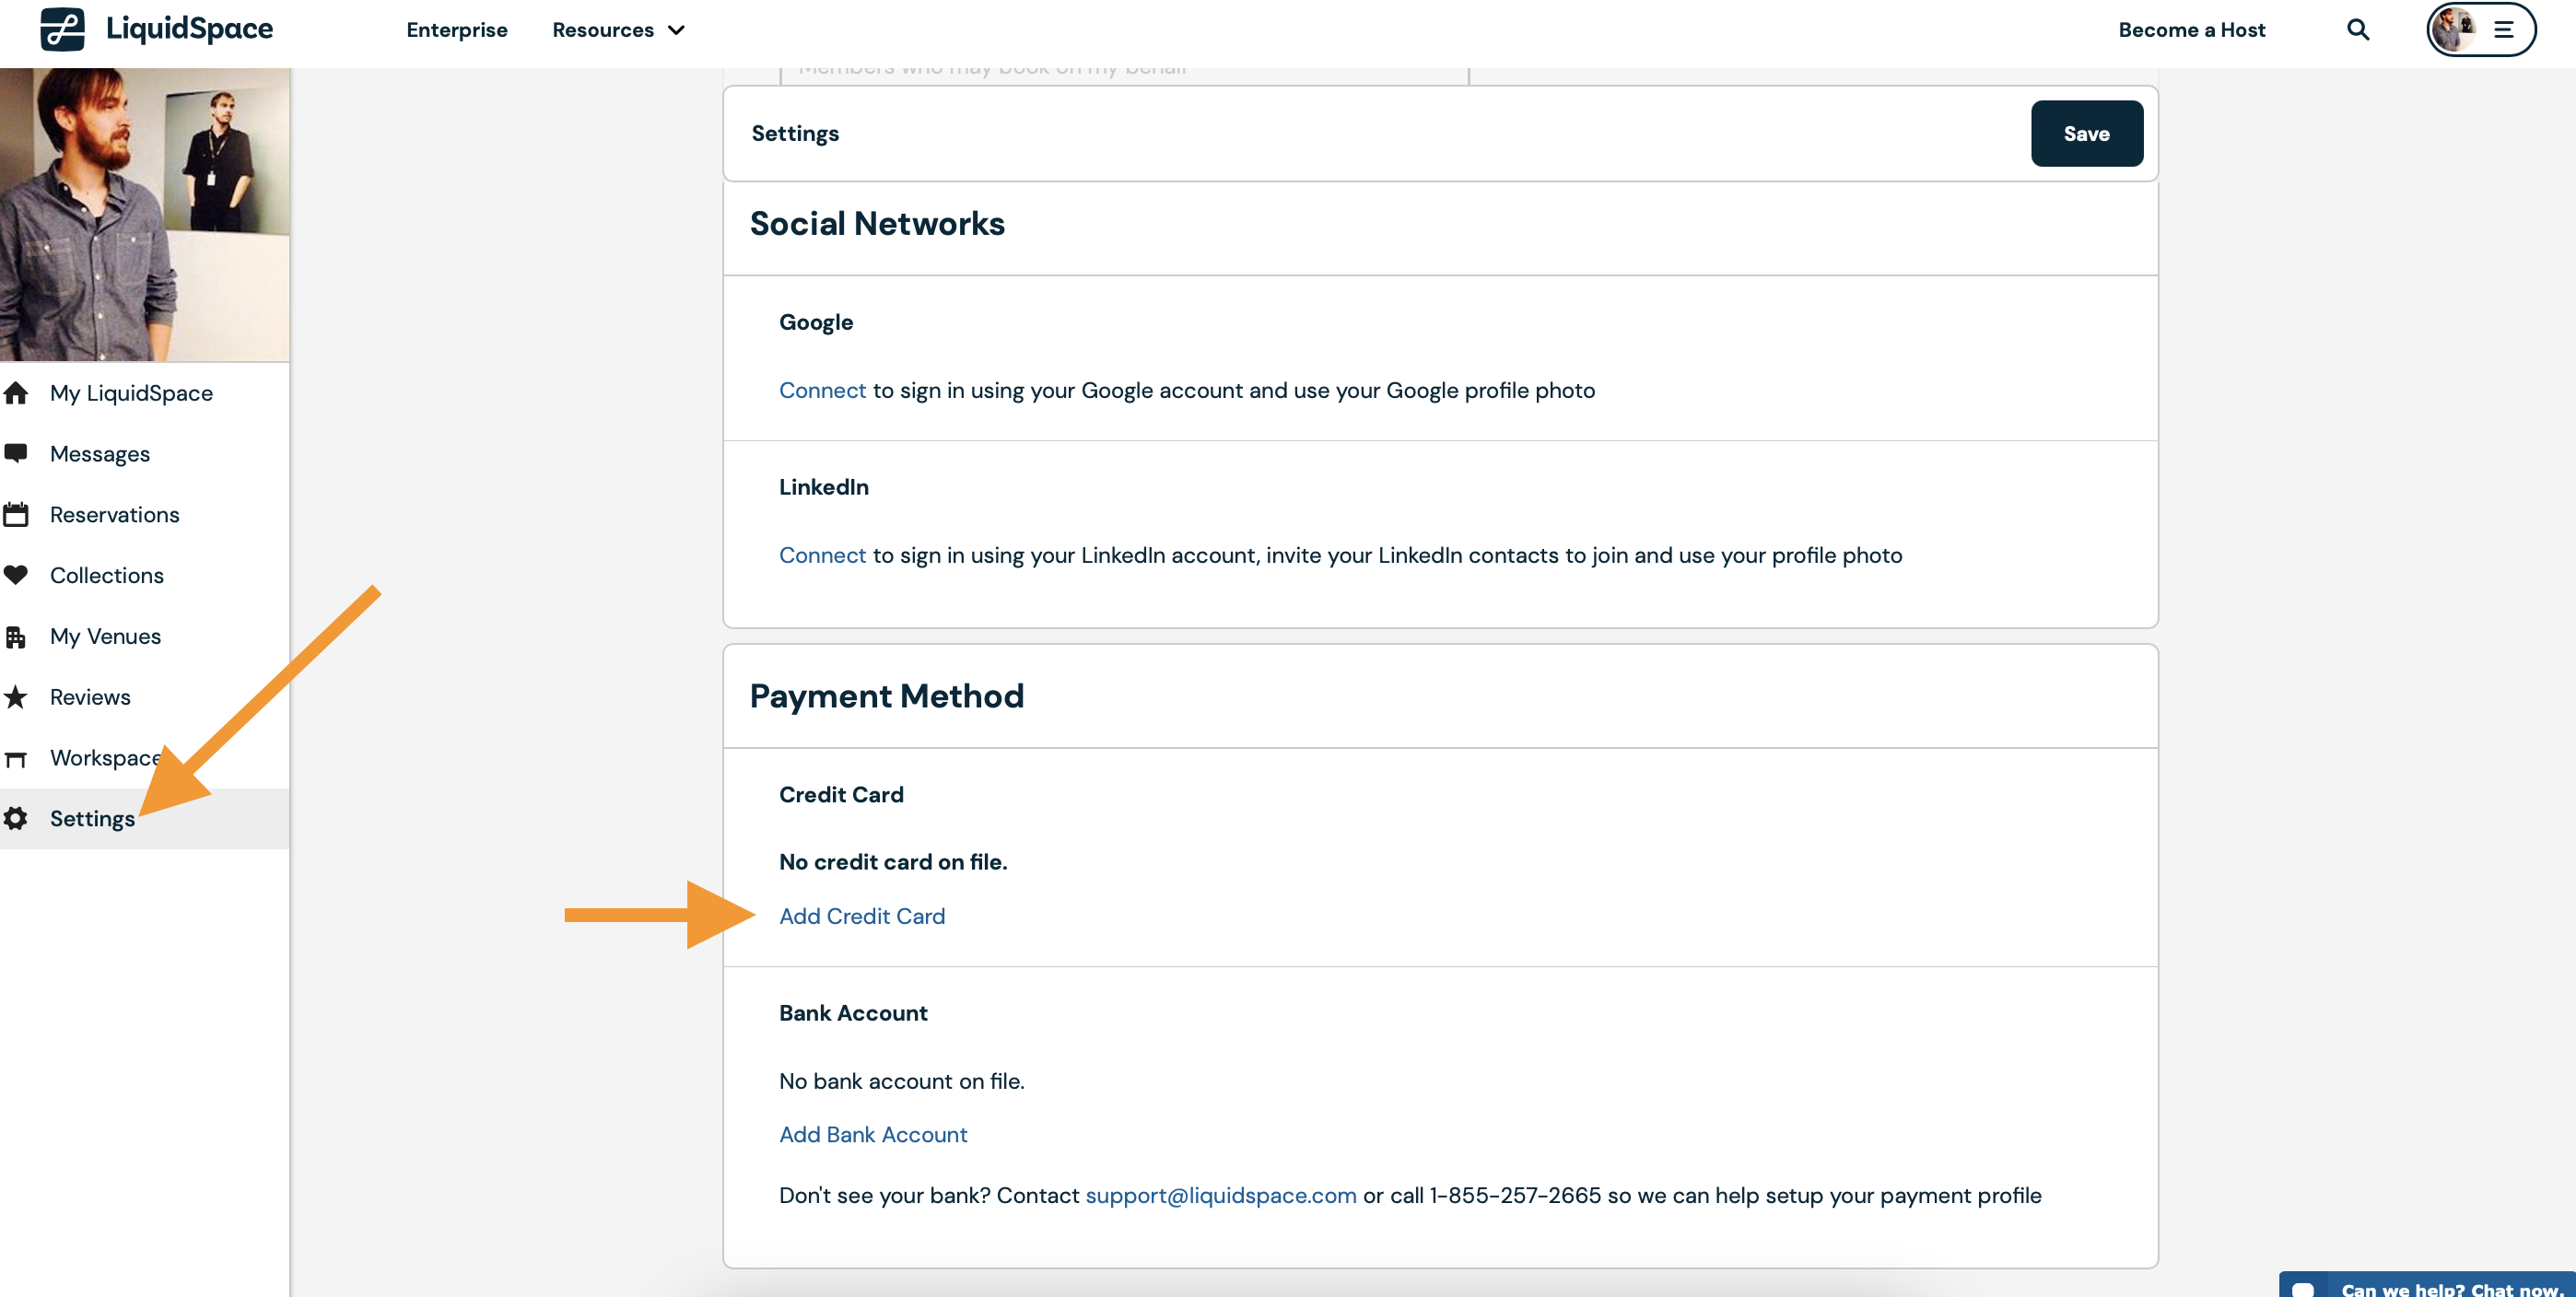The height and width of the screenshot is (1297, 2576).
Task: Click the My Venues building icon
Action: pos(16,636)
